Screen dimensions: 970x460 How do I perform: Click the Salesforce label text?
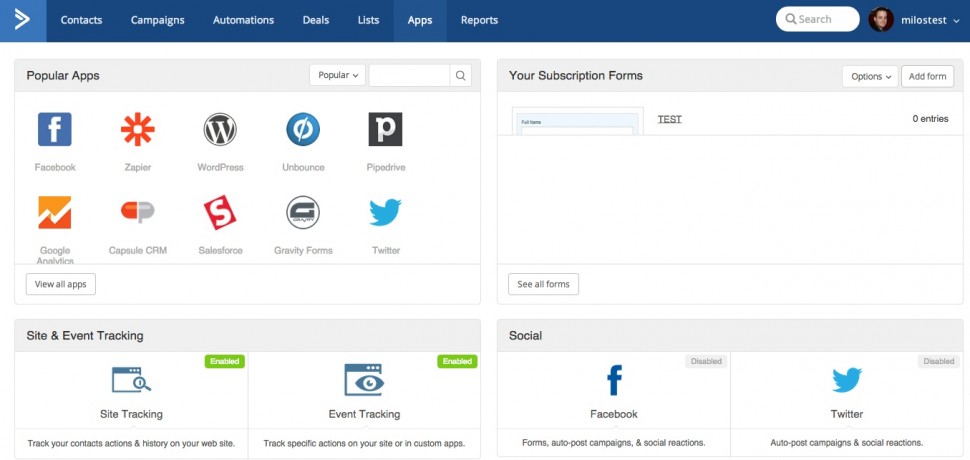coord(220,250)
